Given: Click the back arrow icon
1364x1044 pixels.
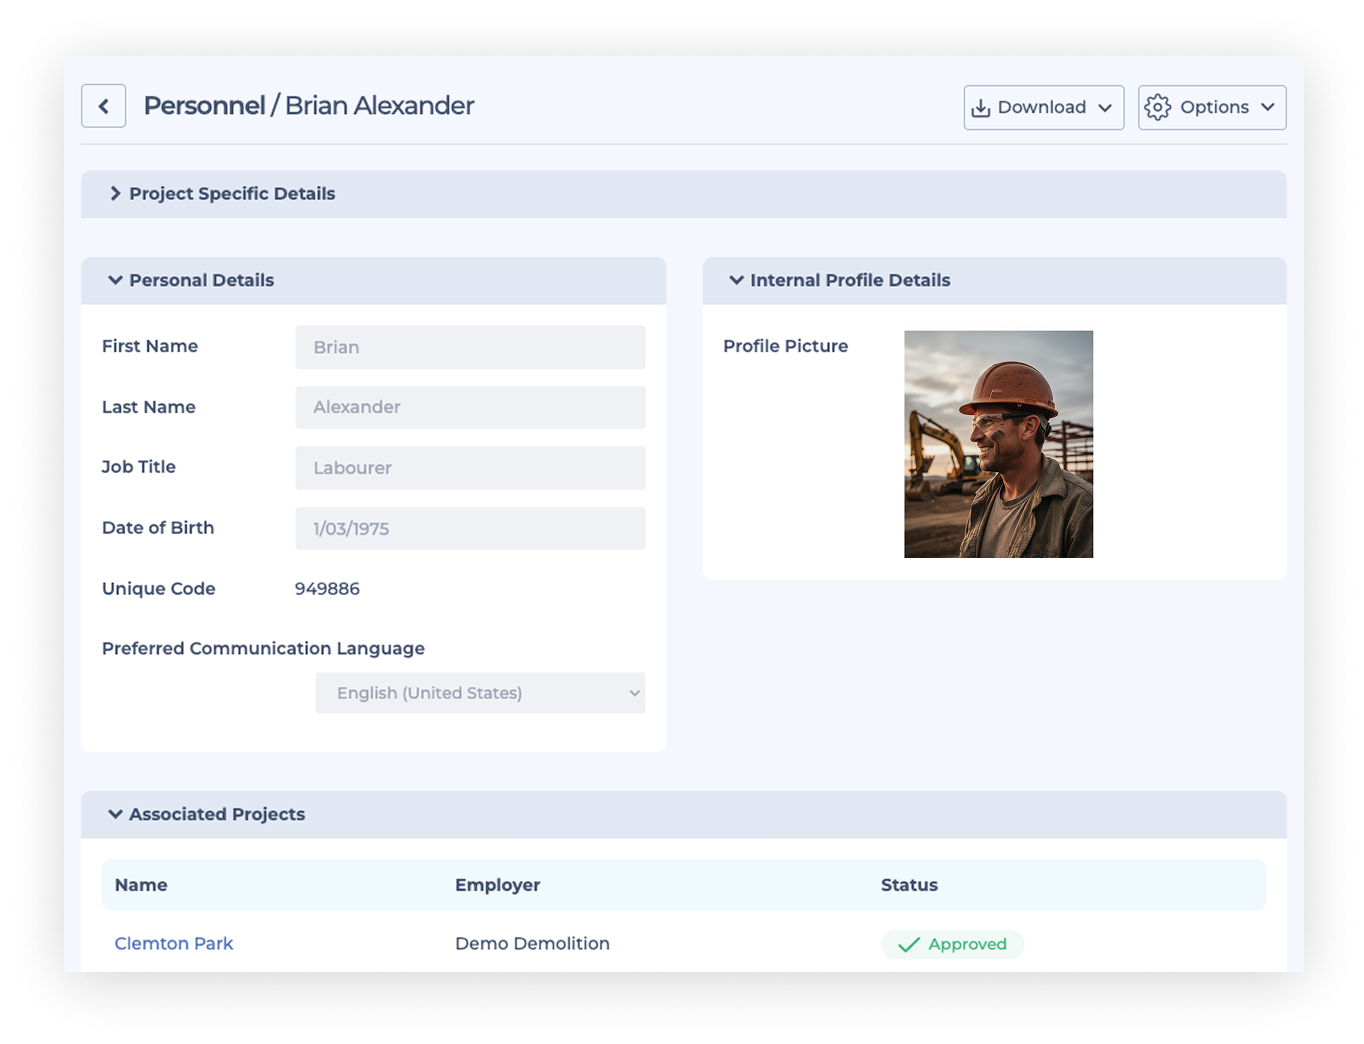Looking at the screenshot, I should click(103, 105).
